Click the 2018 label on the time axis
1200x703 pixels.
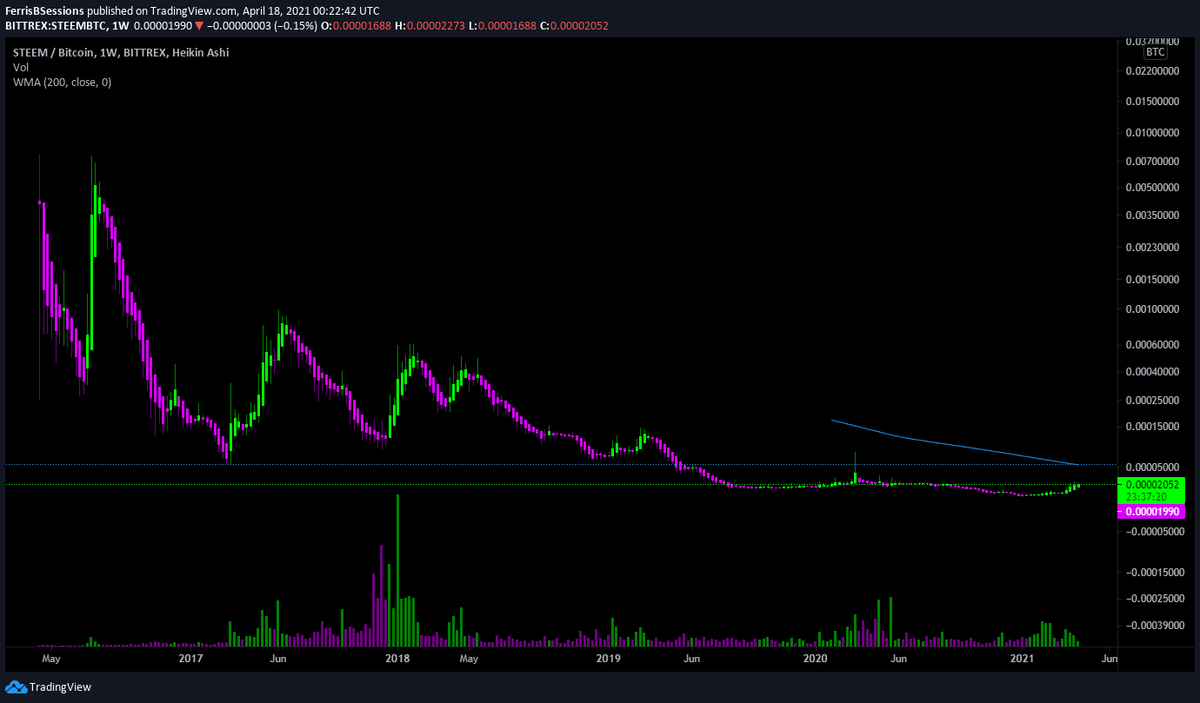(398, 659)
